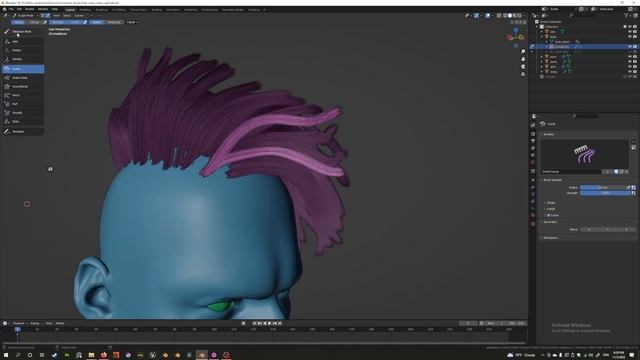The height and width of the screenshot is (360, 640).
Task: Toggle Mirror Z symmetry button
Action: pyautogui.click(x=627, y=229)
